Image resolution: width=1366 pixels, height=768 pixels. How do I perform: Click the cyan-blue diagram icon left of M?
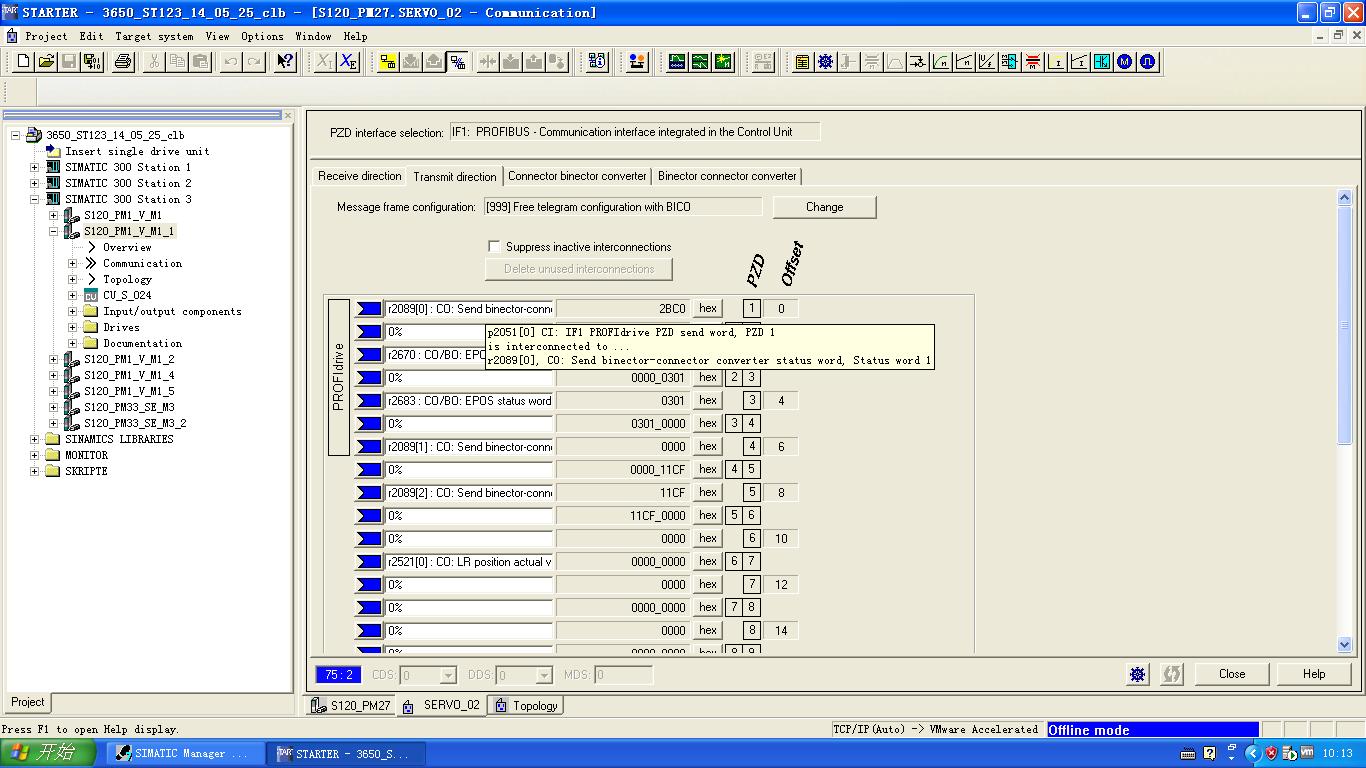click(1101, 62)
